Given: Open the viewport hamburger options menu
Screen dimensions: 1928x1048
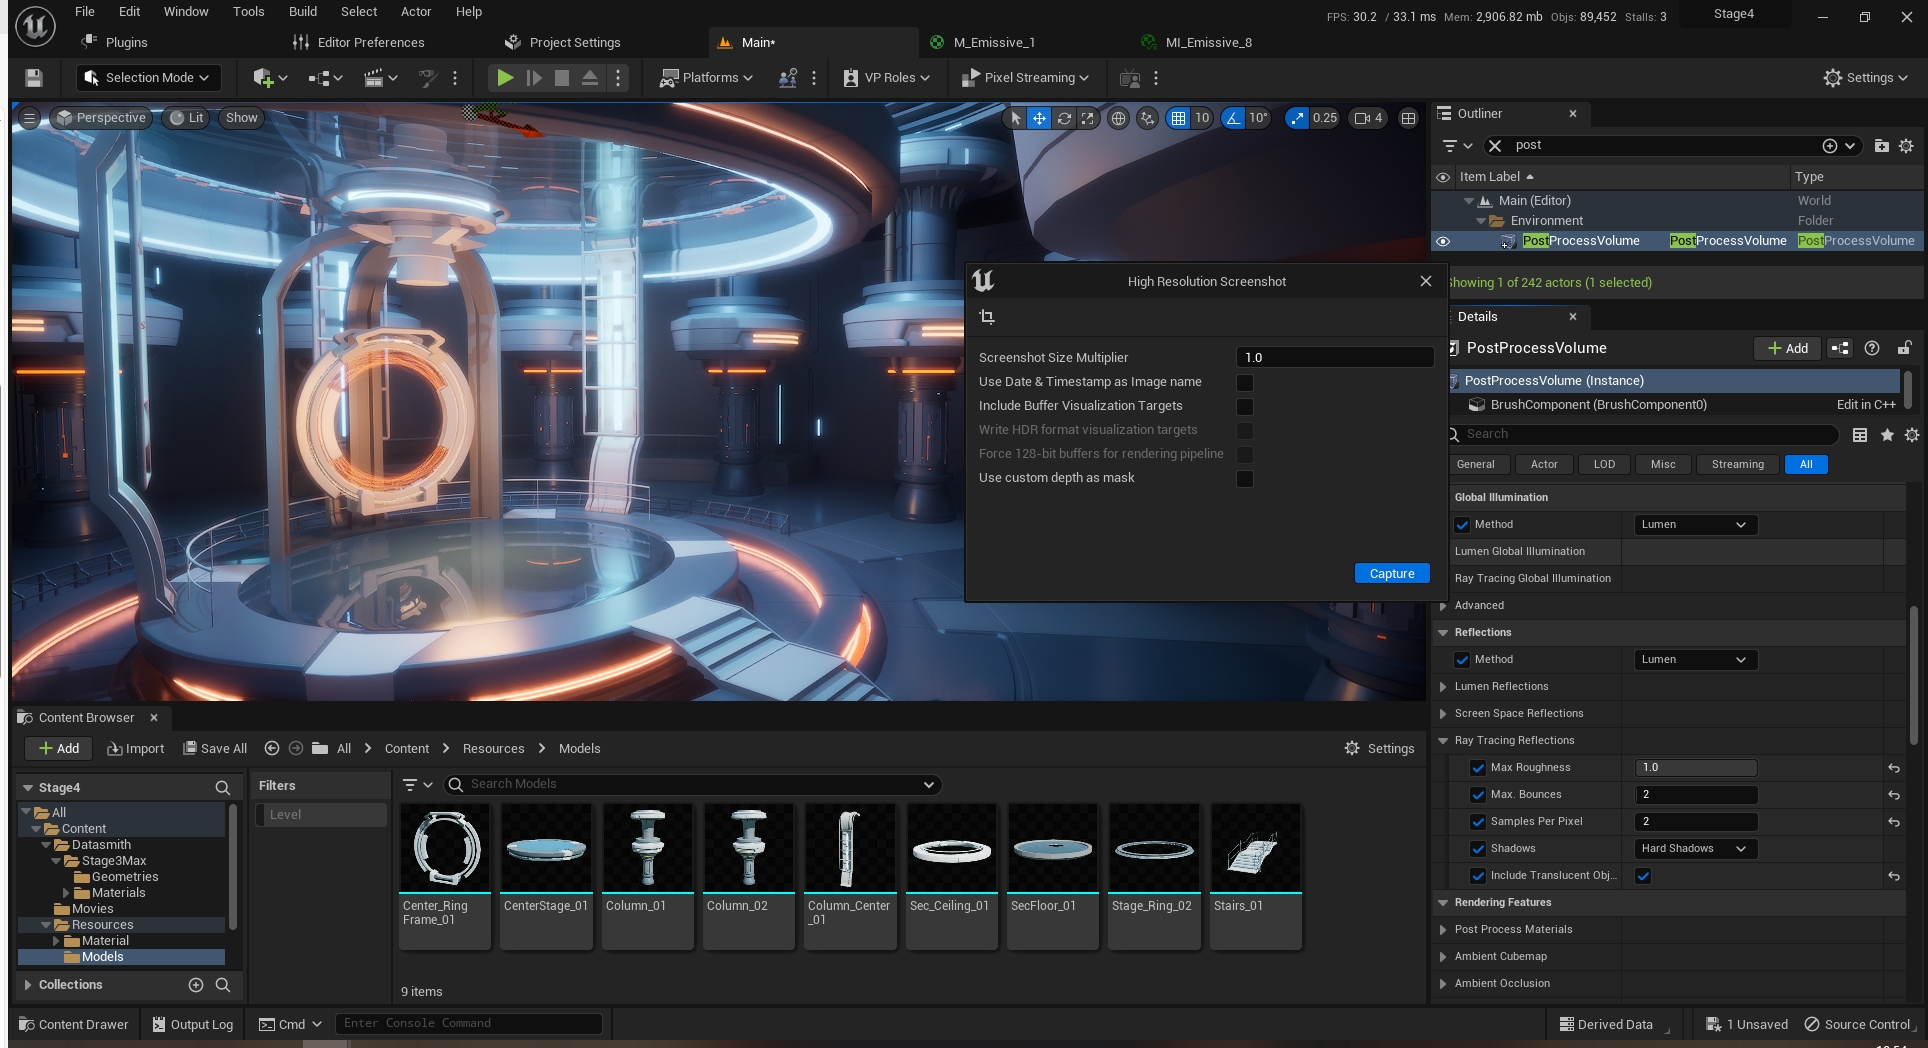Looking at the screenshot, I should pos(29,118).
